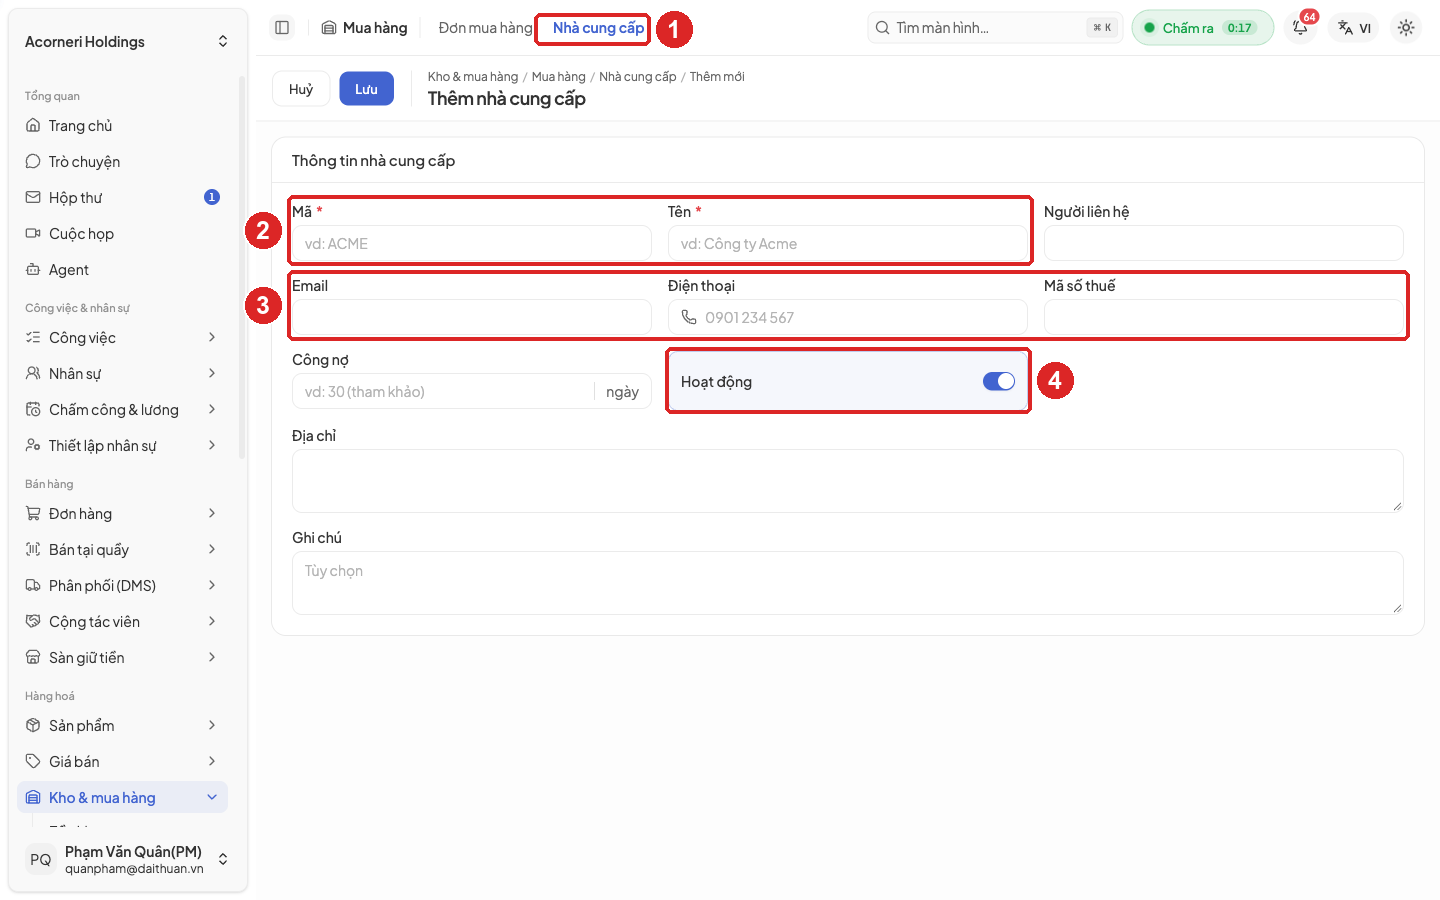Open the Agent item
The width and height of the screenshot is (1440, 900).
pyautogui.click(x=122, y=270)
